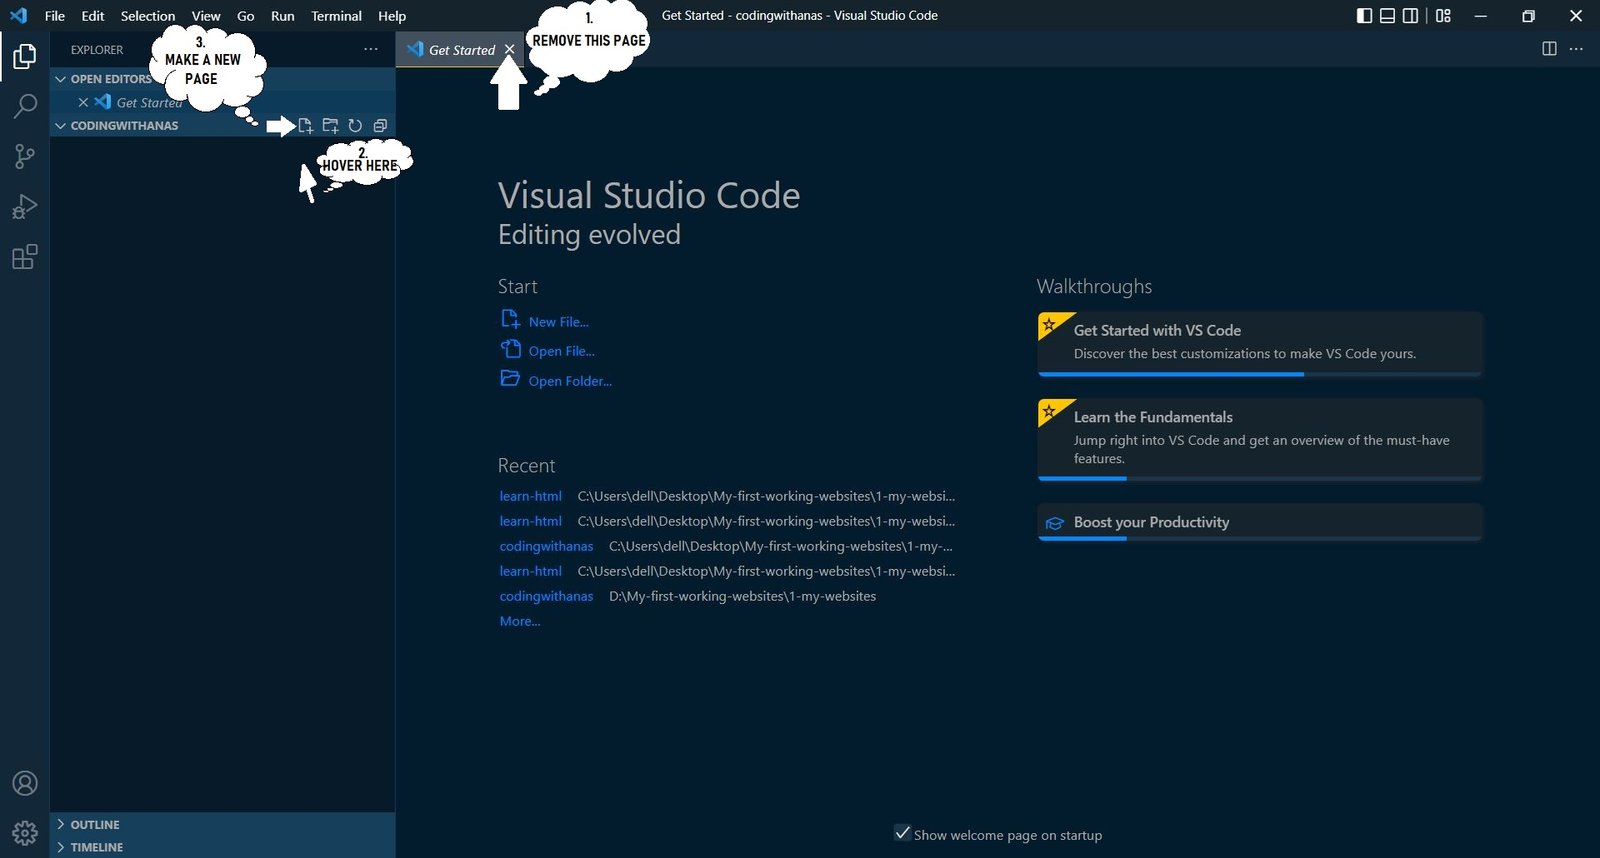Screen dimensions: 1600x858
Task: Toggle the bottom panel layout icon
Action: 1387,16
